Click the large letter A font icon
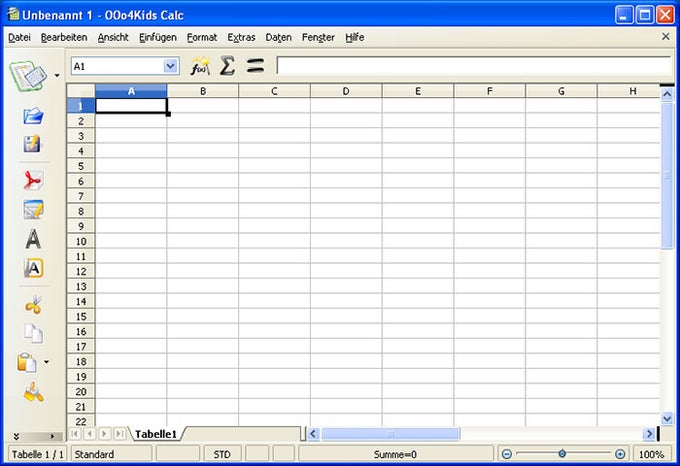 (x=33, y=239)
